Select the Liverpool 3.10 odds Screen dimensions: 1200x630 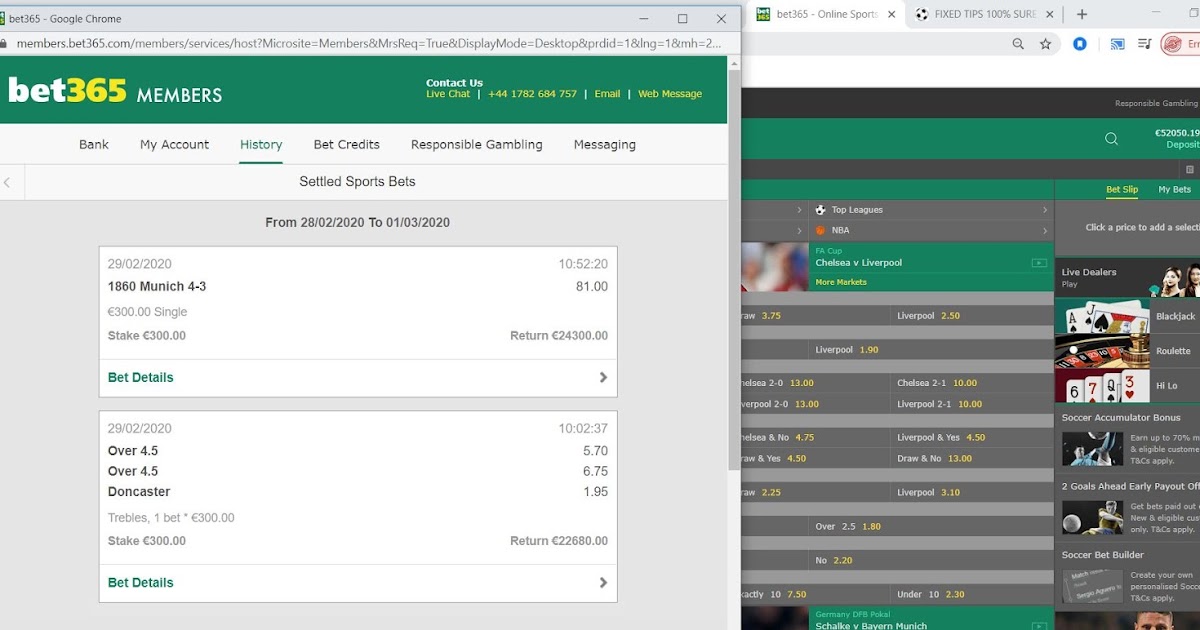coord(972,492)
